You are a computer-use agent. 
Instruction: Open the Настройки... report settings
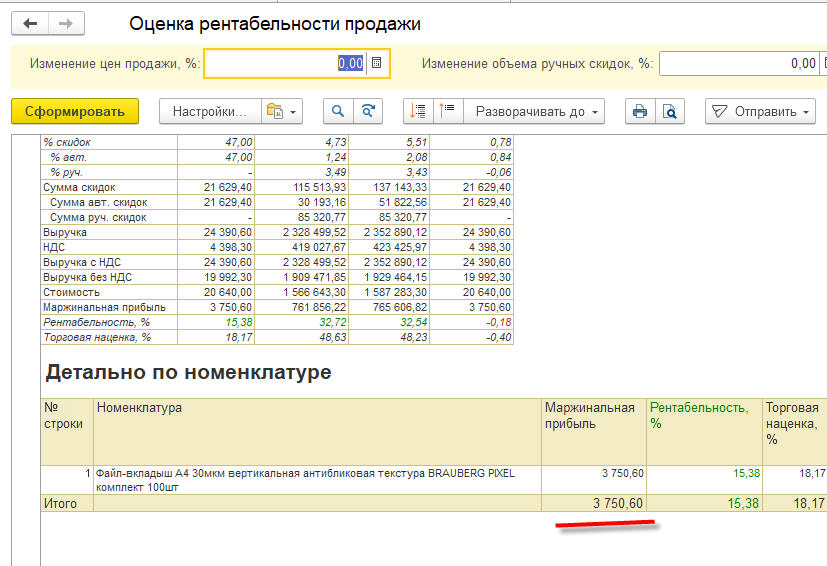coord(210,111)
